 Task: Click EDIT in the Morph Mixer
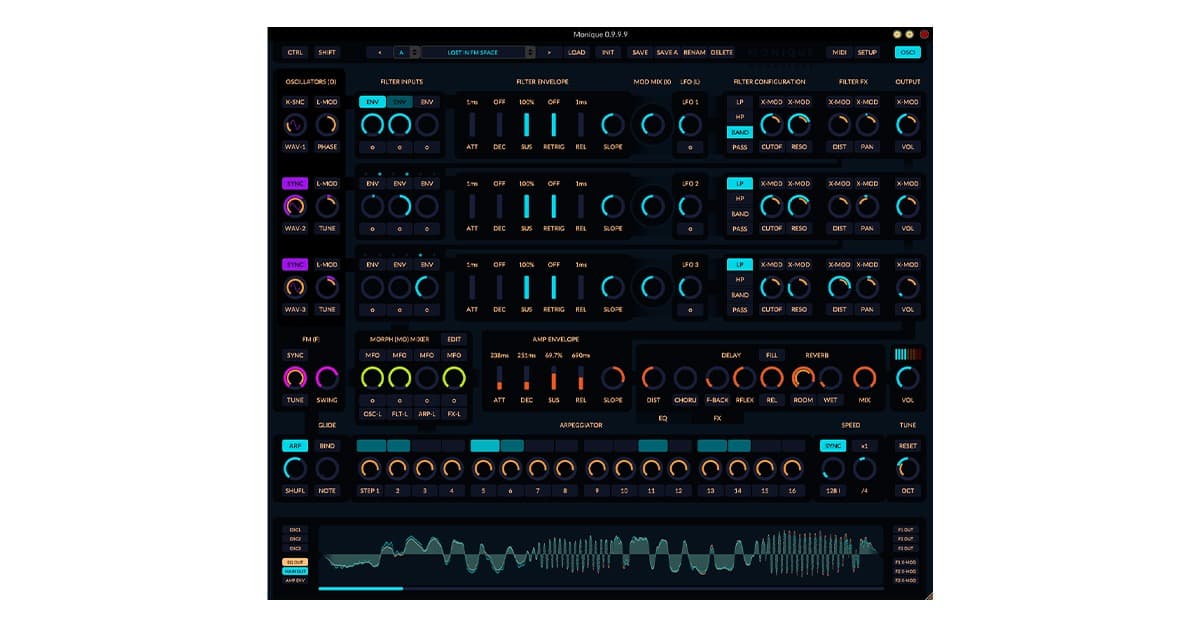point(454,340)
